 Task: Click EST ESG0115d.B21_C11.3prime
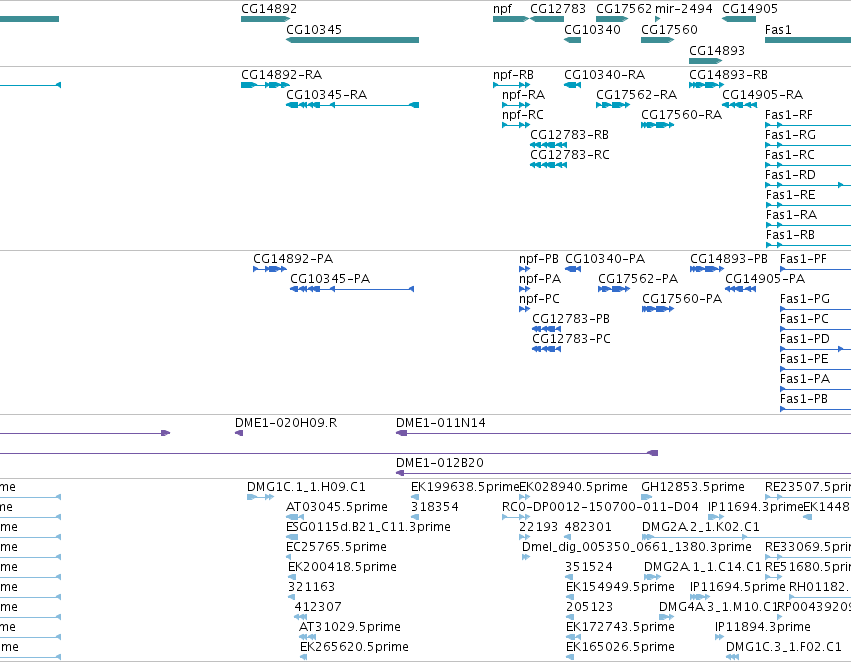point(368,527)
